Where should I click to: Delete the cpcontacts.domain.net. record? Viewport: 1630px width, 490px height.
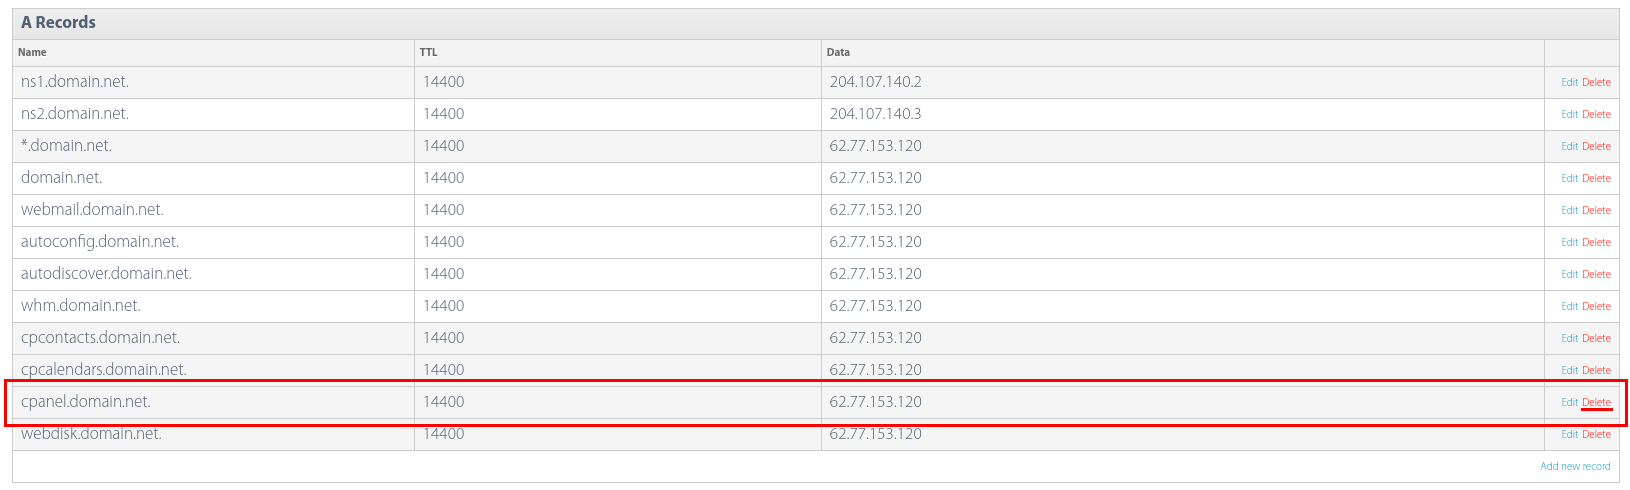point(1596,338)
